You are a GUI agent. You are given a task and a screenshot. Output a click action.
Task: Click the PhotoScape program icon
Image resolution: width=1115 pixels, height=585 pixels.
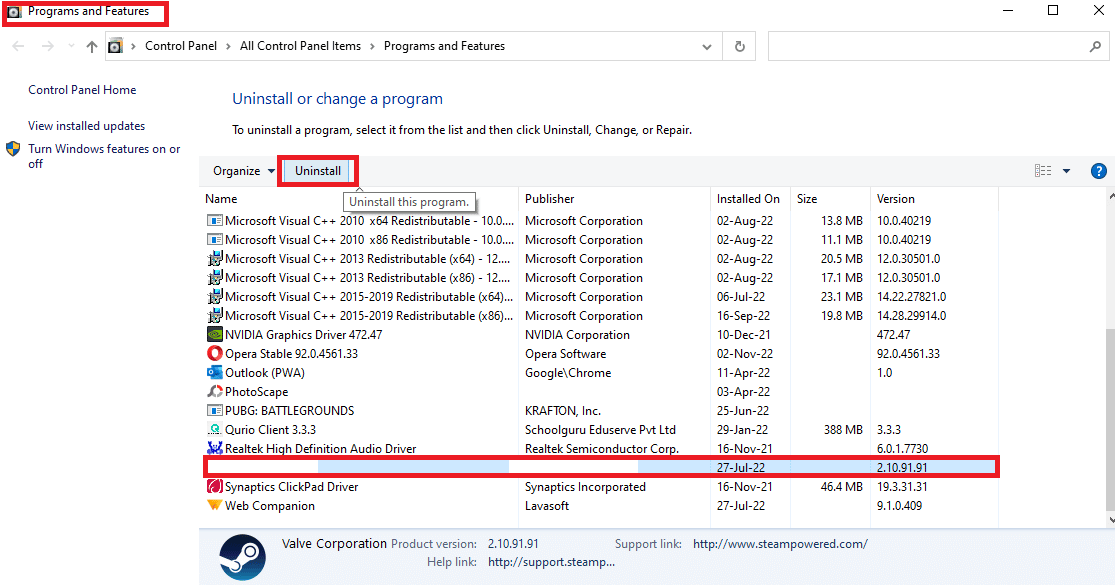coord(216,391)
